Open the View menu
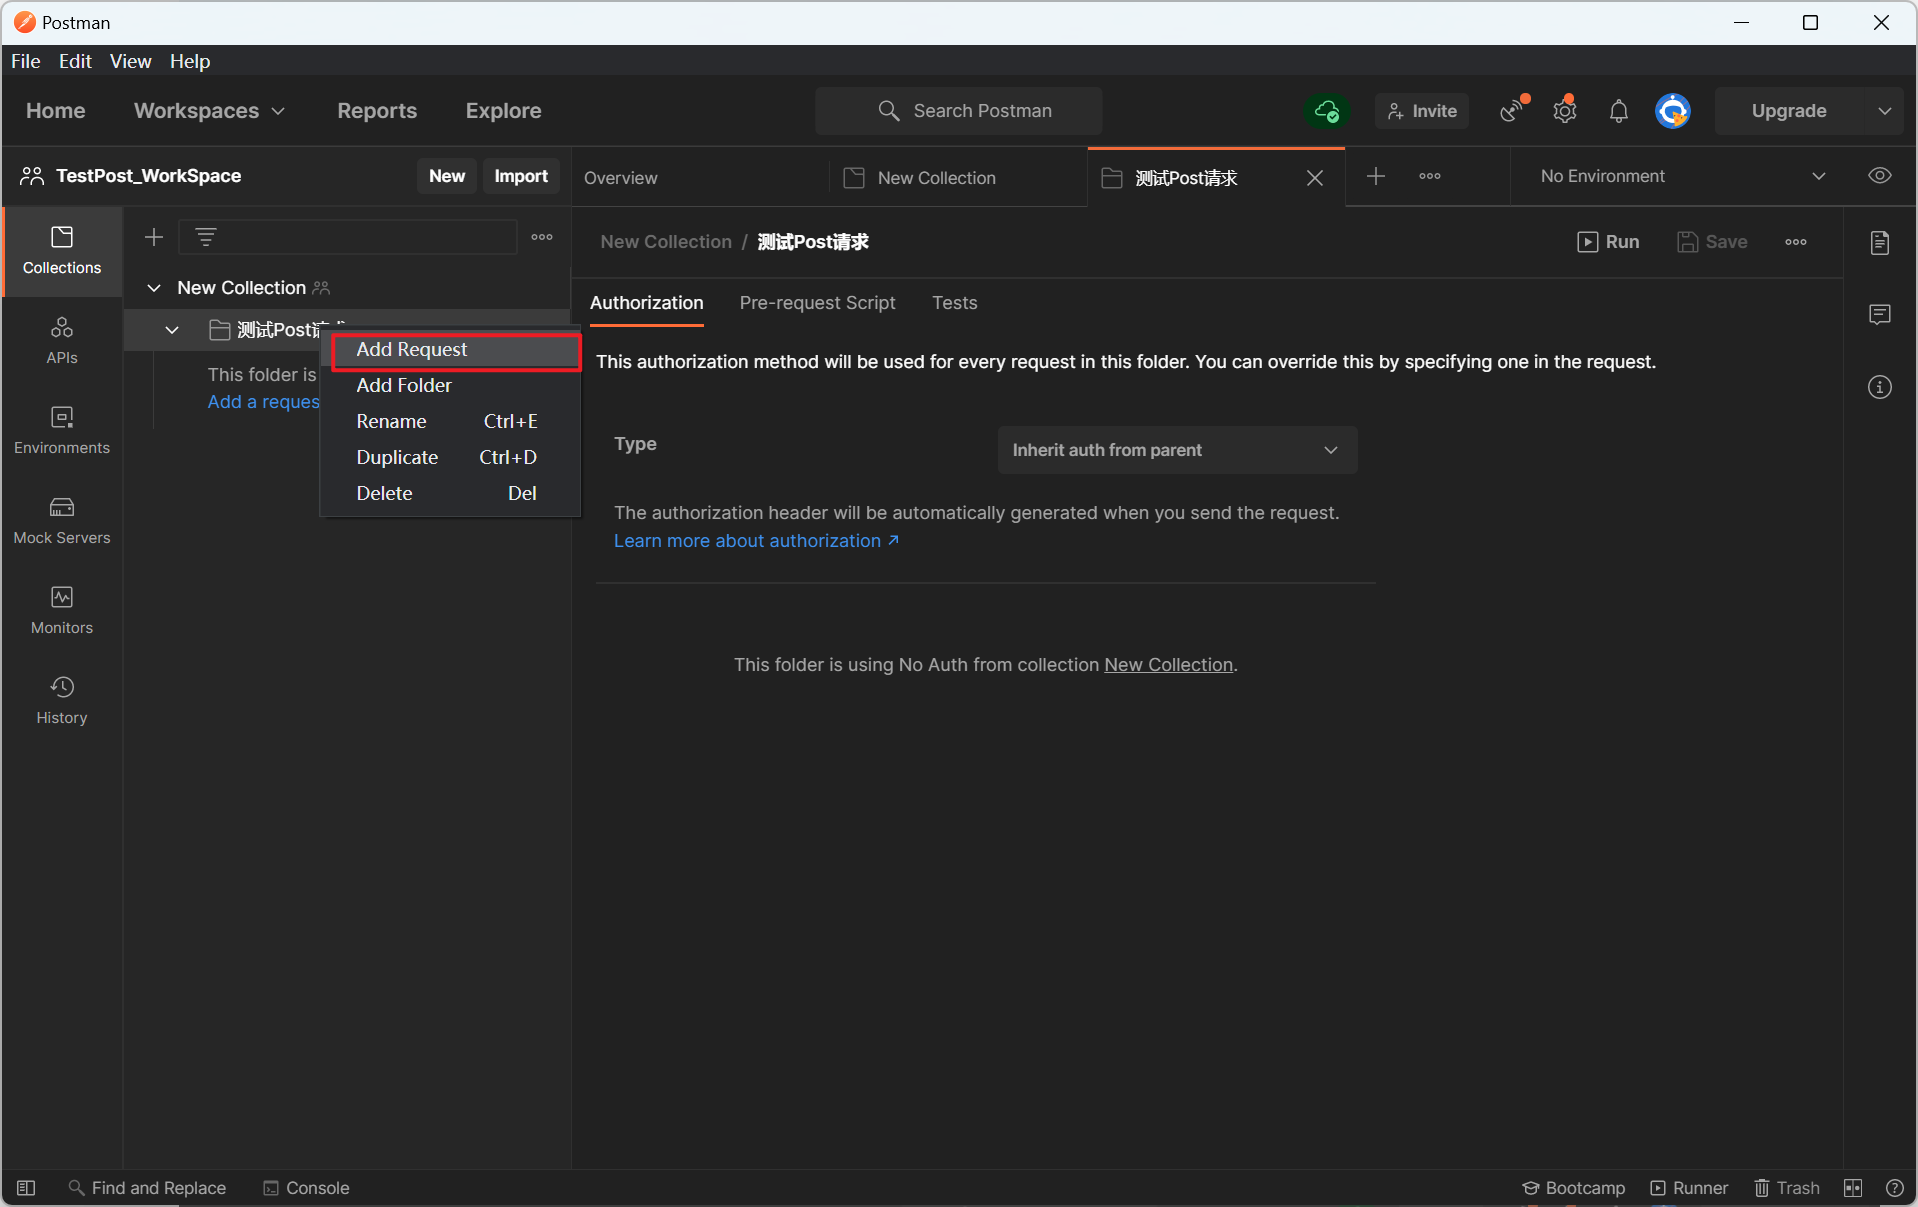This screenshot has width=1918, height=1207. pyautogui.click(x=130, y=61)
